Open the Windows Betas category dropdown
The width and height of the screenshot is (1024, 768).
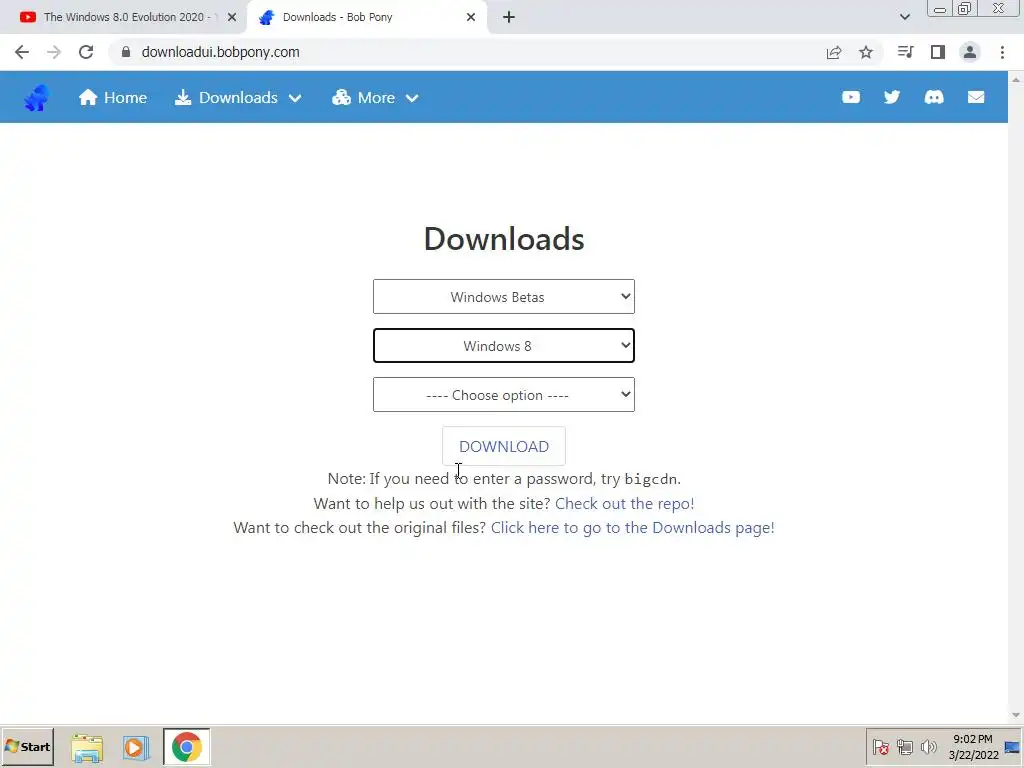point(504,296)
